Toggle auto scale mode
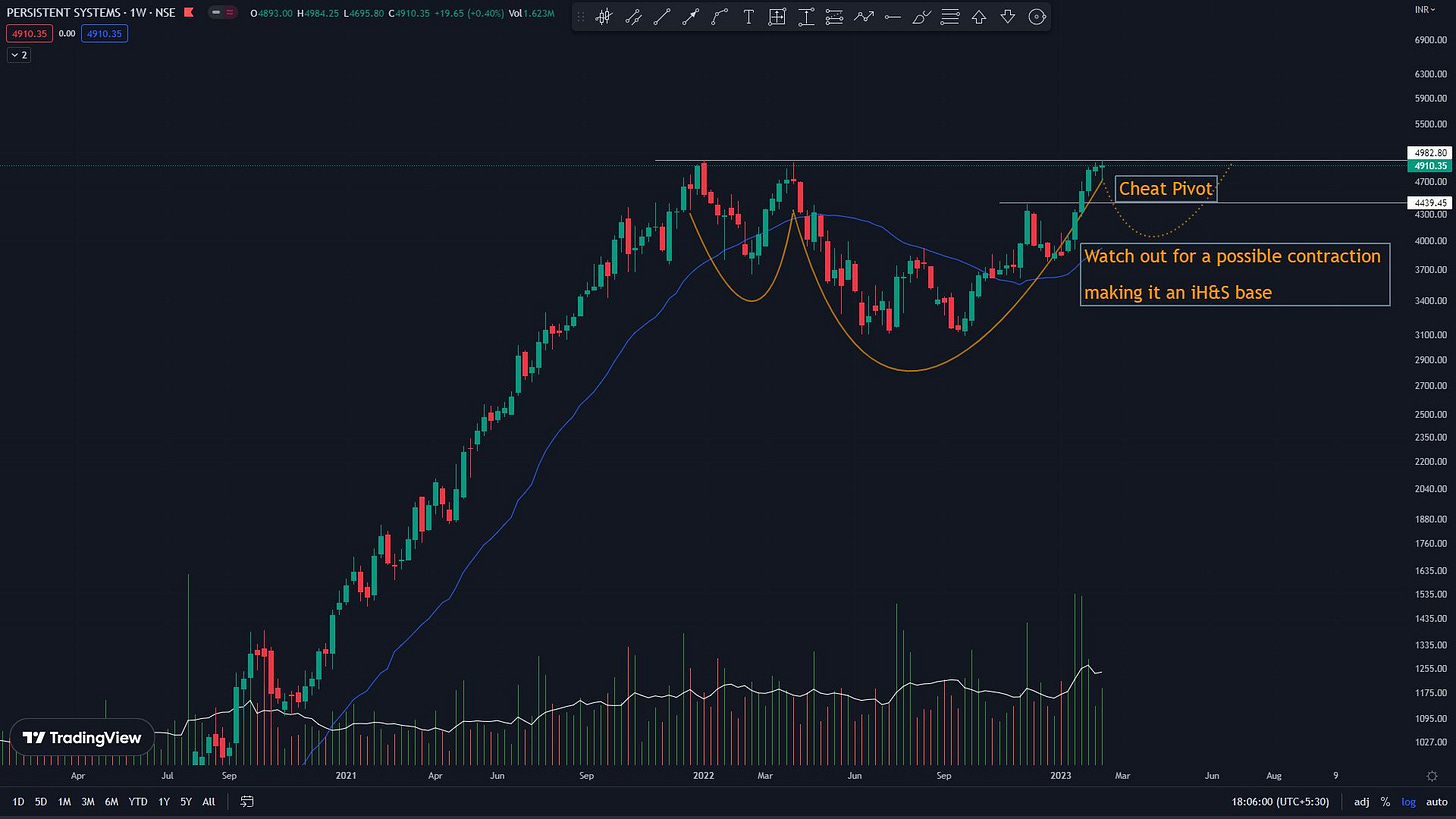The width and height of the screenshot is (1456, 819). [1436, 801]
